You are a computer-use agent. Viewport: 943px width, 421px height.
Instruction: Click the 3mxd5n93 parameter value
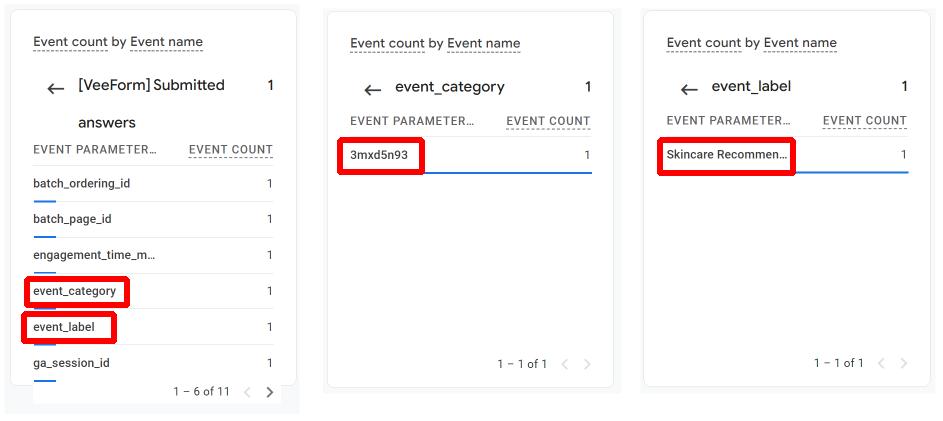(x=379, y=155)
